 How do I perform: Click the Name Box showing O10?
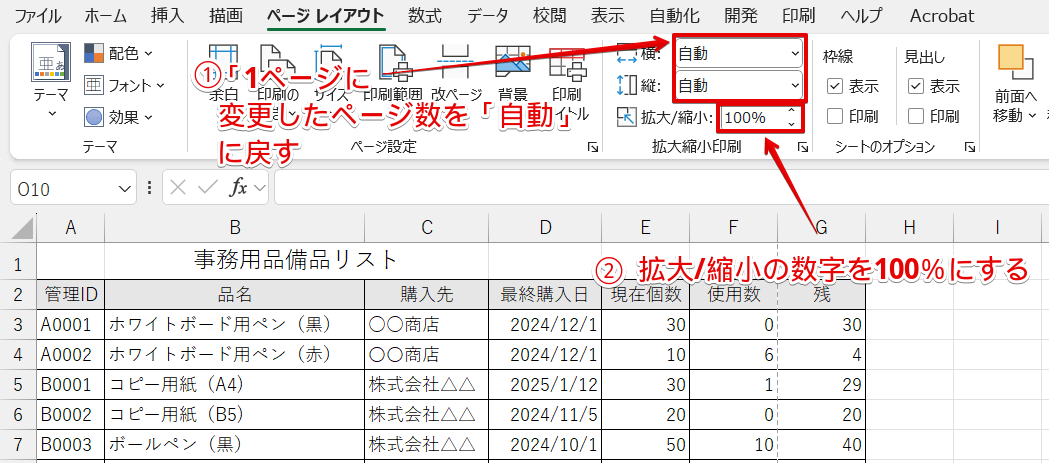pos(64,189)
